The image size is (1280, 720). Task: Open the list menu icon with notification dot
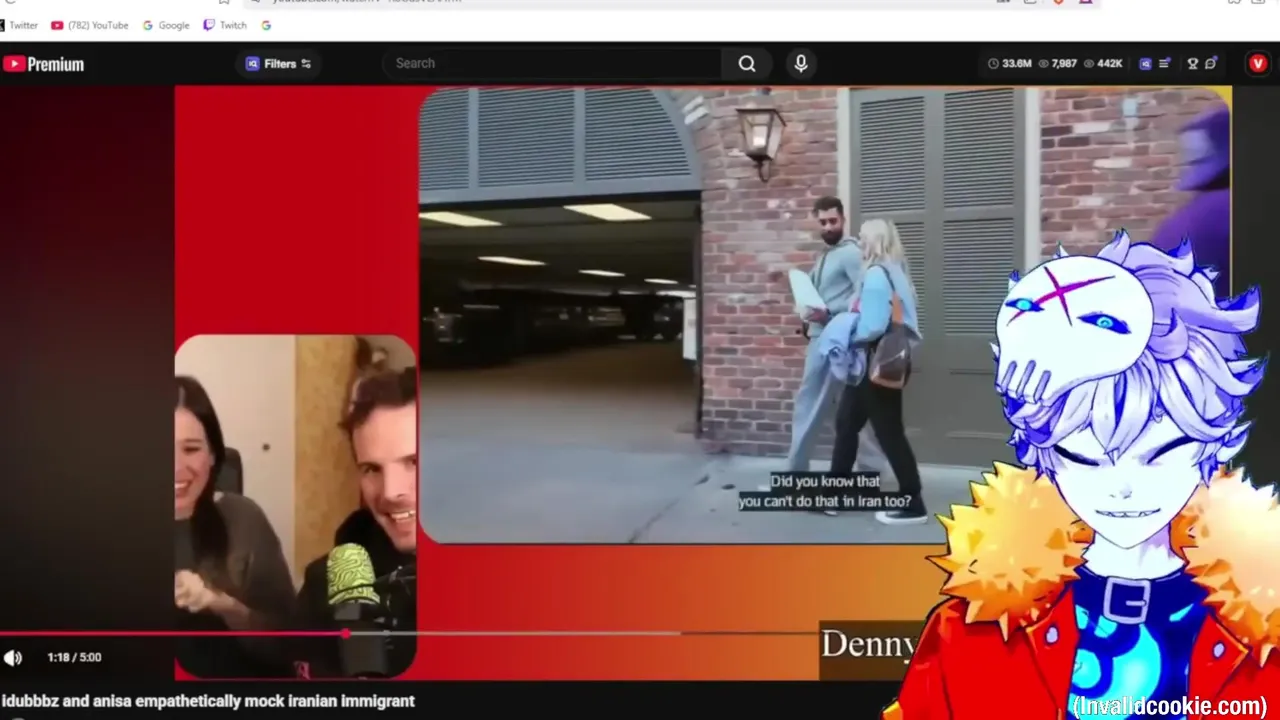coord(1165,64)
